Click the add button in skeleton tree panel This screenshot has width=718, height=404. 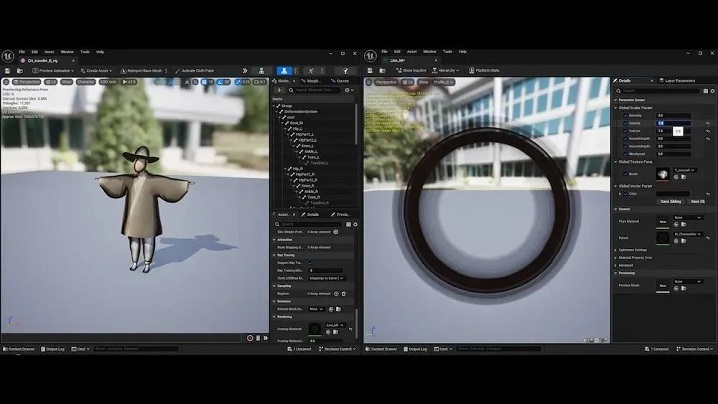(277, 90)
